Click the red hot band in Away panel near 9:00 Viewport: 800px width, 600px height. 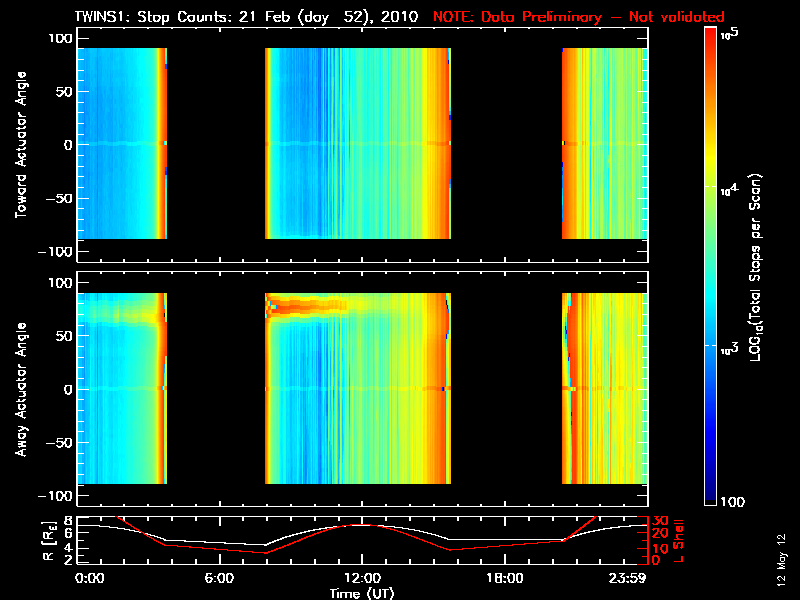pyautogui.click(x=306, y=306)
